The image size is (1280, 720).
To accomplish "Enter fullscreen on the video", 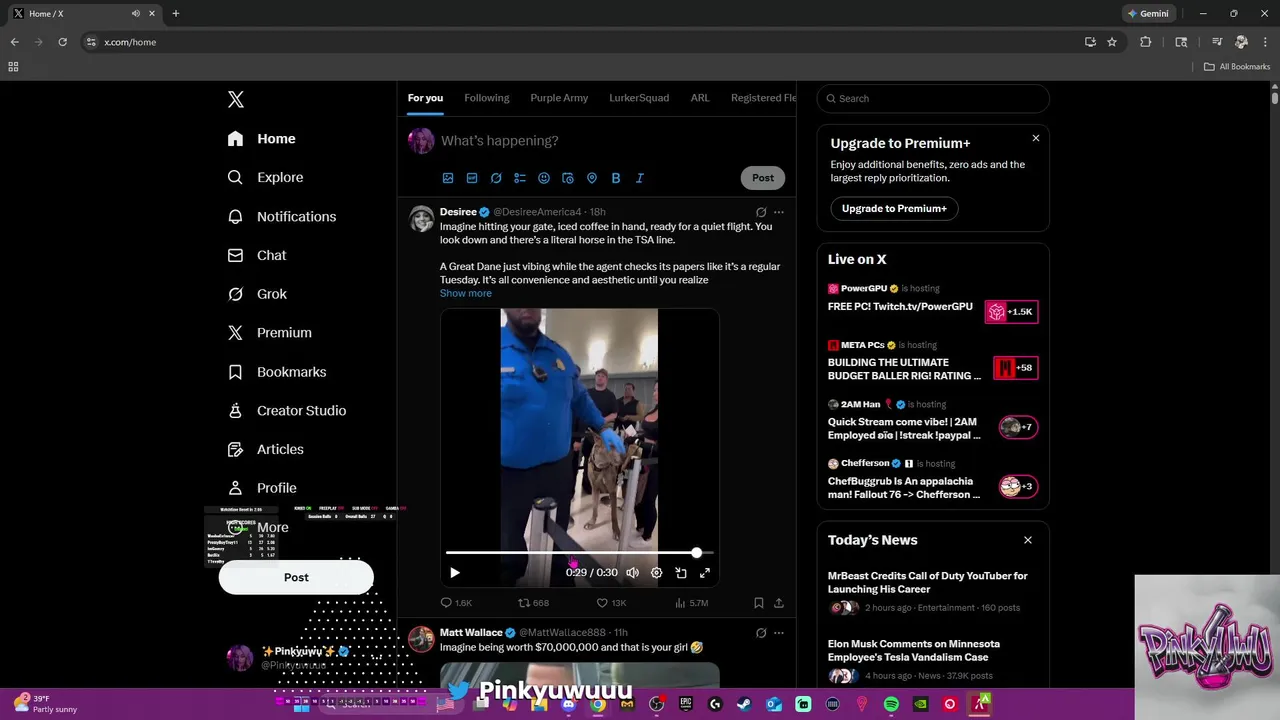I will [x=705, y=573].
